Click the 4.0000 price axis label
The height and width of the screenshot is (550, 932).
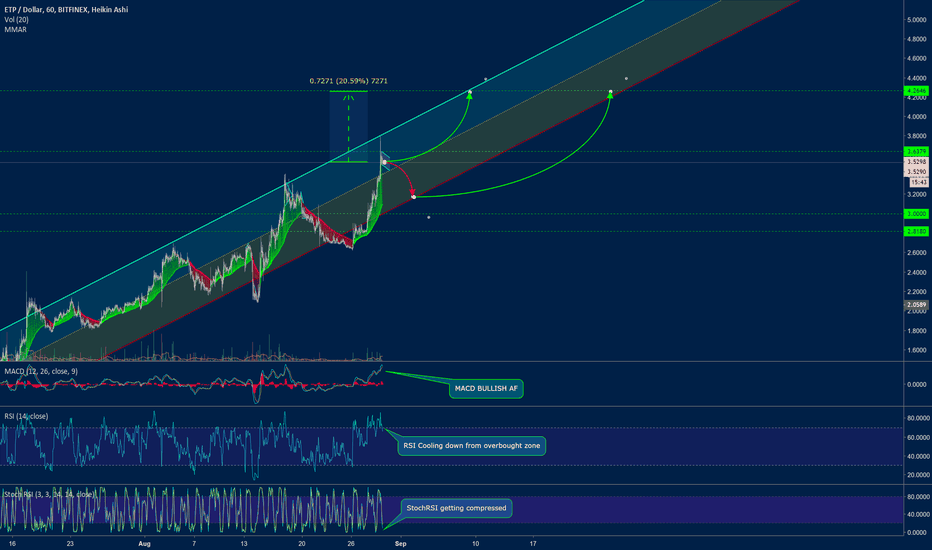tap(917, 117)
